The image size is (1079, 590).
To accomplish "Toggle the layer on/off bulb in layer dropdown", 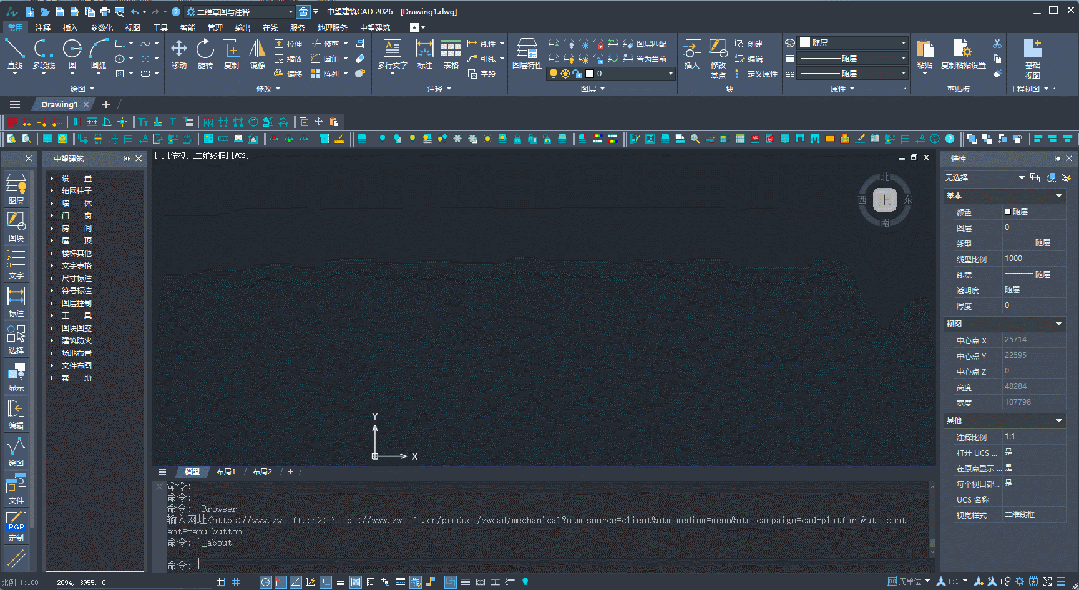I will (553, 74).
